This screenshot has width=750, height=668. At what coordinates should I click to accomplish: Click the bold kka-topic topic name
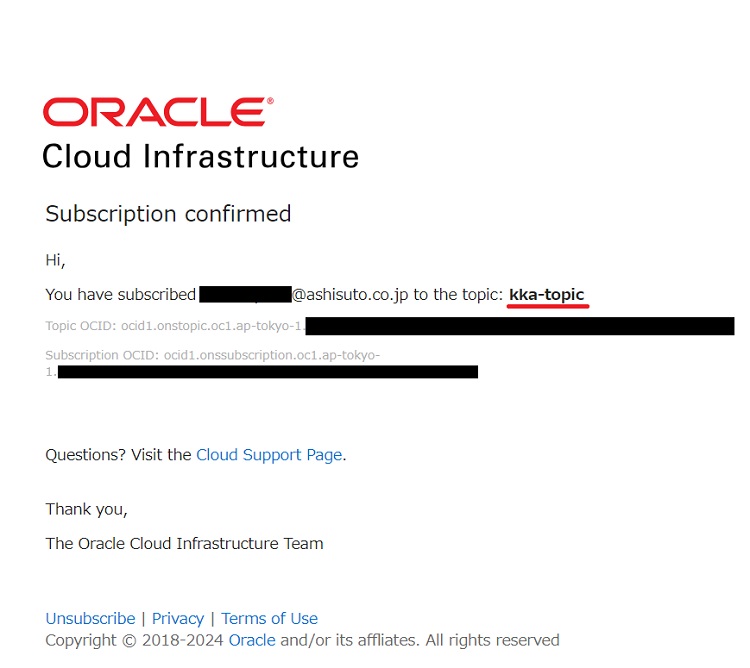(x=547, y=295)
